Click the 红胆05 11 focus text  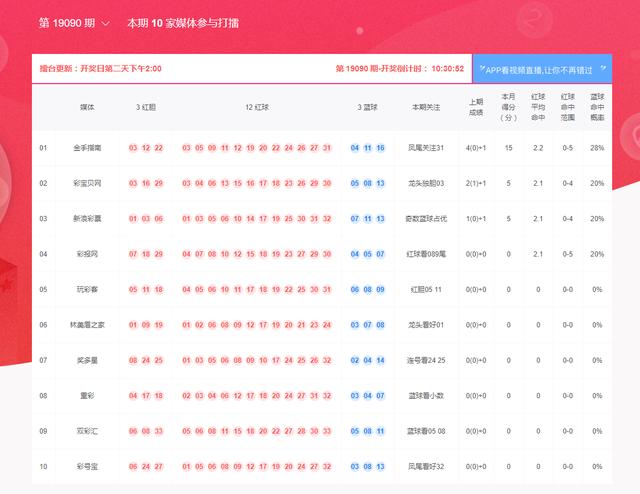pos(426,289)
